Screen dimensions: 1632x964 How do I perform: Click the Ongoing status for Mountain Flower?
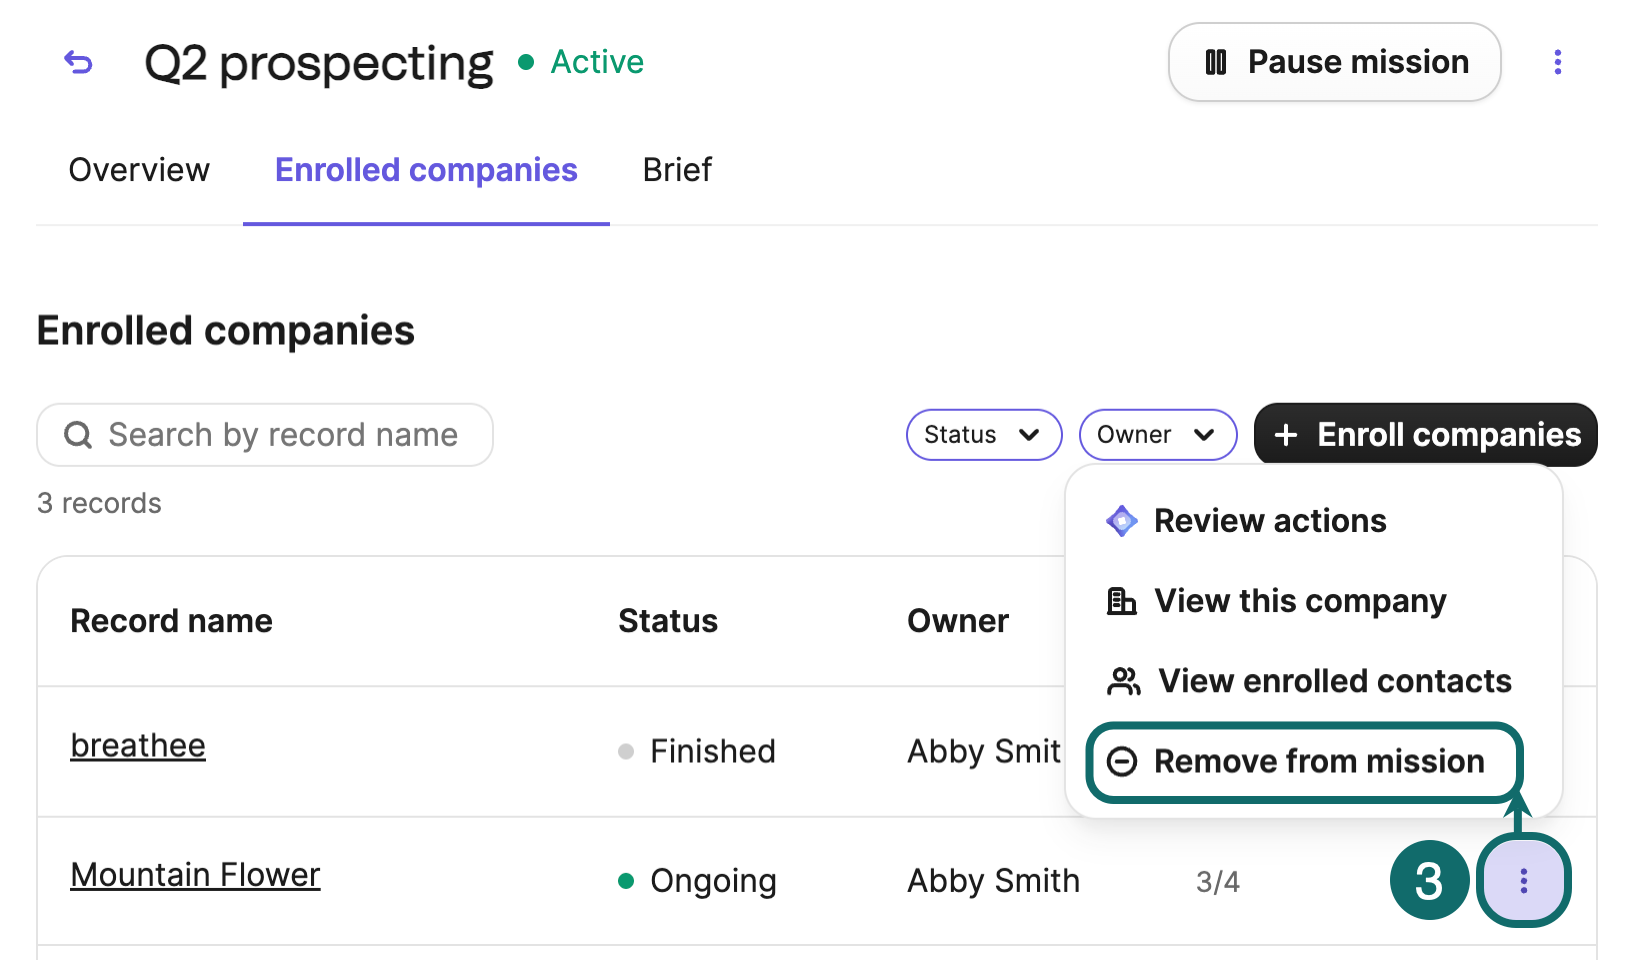pyautogui.click(x=697, y=881)
